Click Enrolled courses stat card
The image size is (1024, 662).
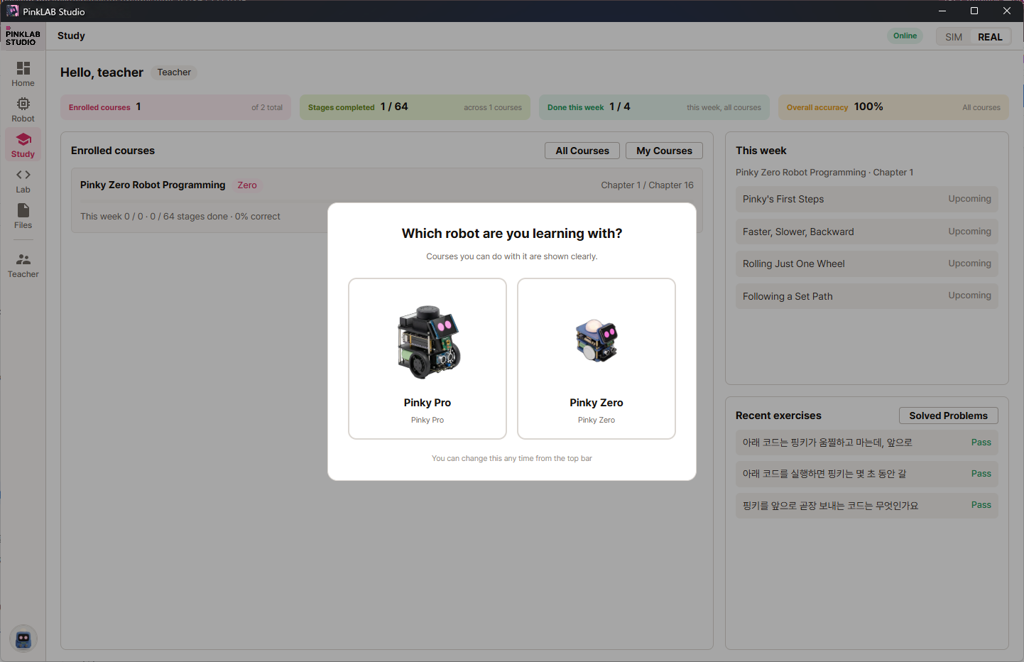point(176,107)
